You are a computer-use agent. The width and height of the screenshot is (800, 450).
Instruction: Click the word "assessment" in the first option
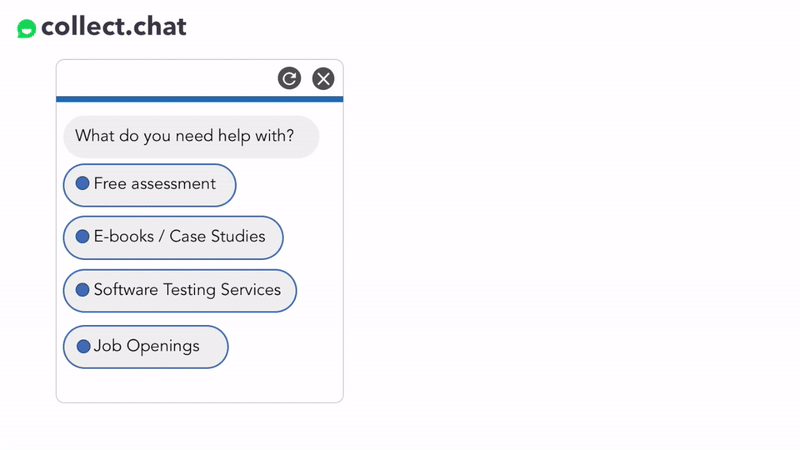[x=173, y=184]
